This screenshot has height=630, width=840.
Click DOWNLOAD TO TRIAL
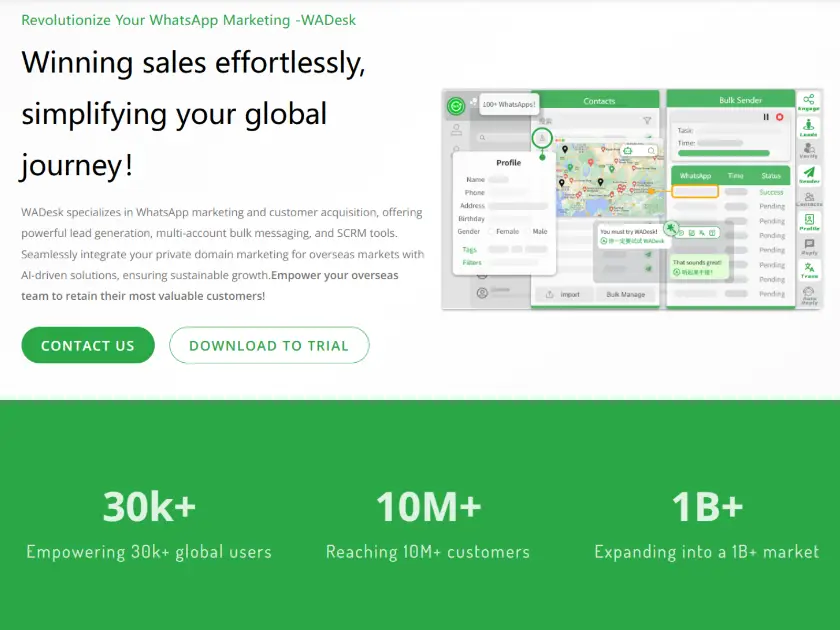269,345
